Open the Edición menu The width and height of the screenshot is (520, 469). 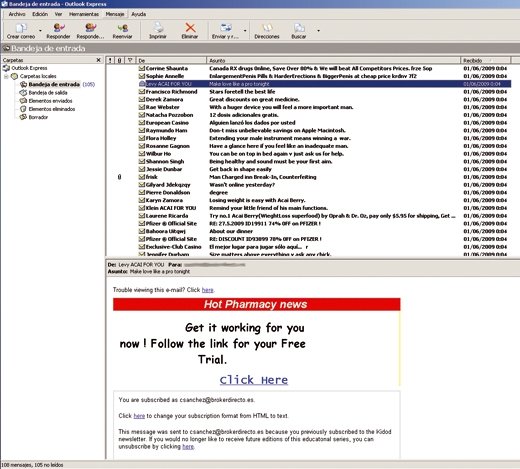[40, 14]
